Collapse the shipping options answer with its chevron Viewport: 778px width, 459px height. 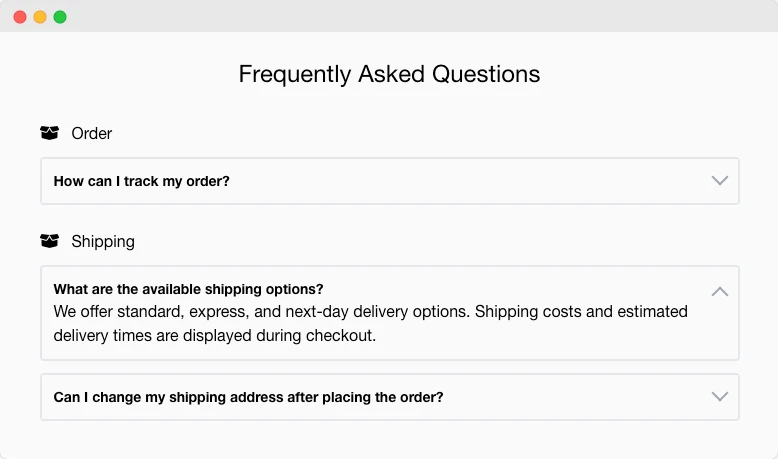719,292
